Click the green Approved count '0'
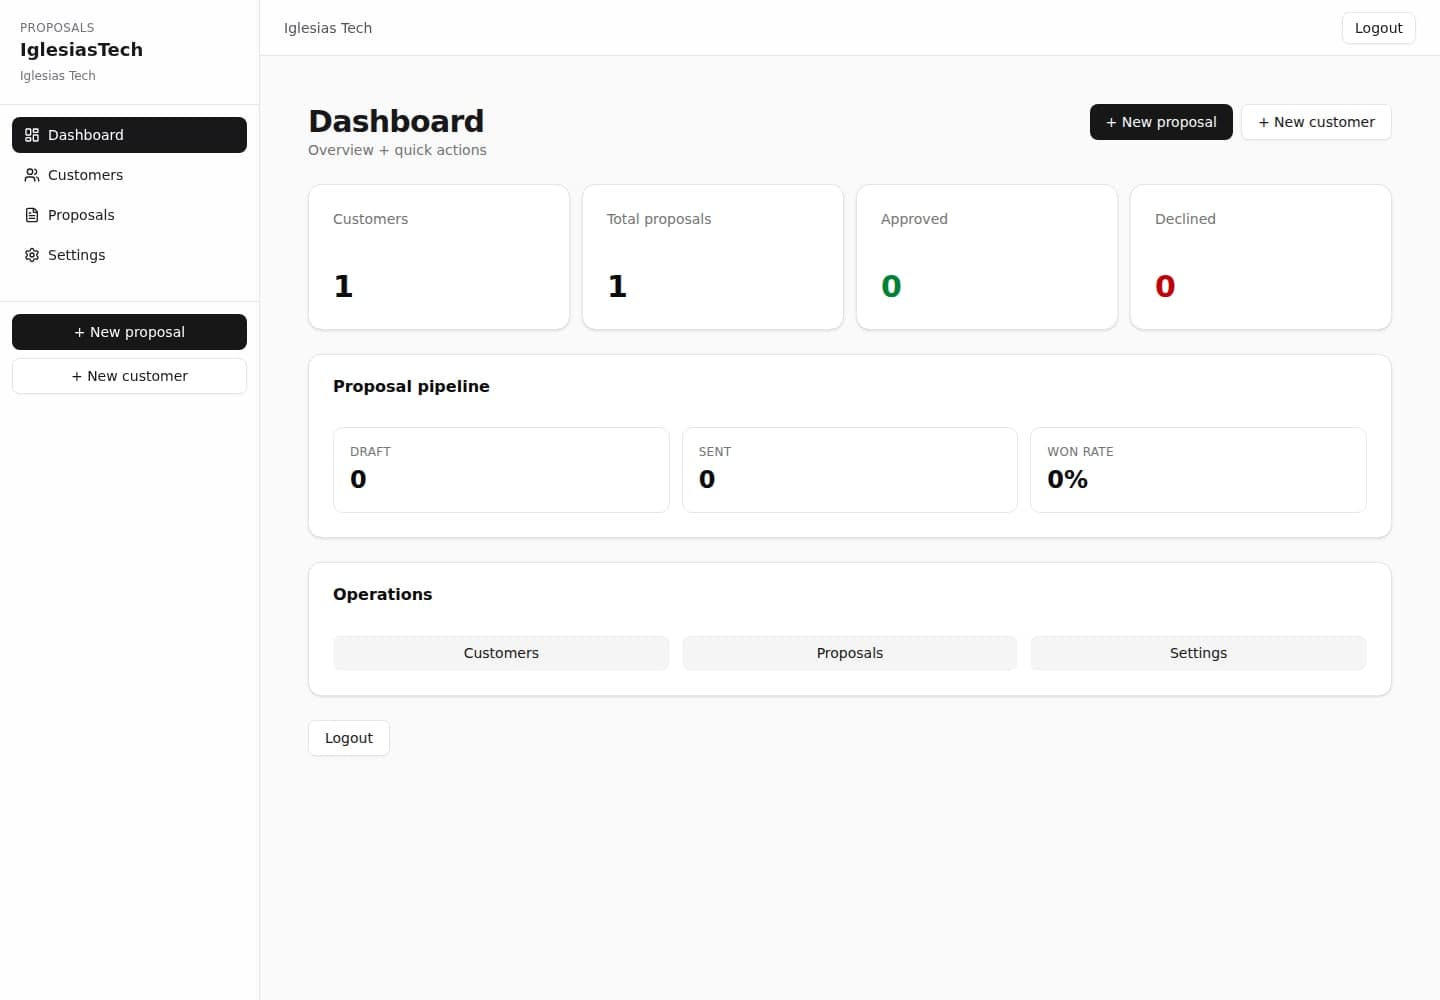Screen dimensions: 1440x1000 click(x=891, y=286)
